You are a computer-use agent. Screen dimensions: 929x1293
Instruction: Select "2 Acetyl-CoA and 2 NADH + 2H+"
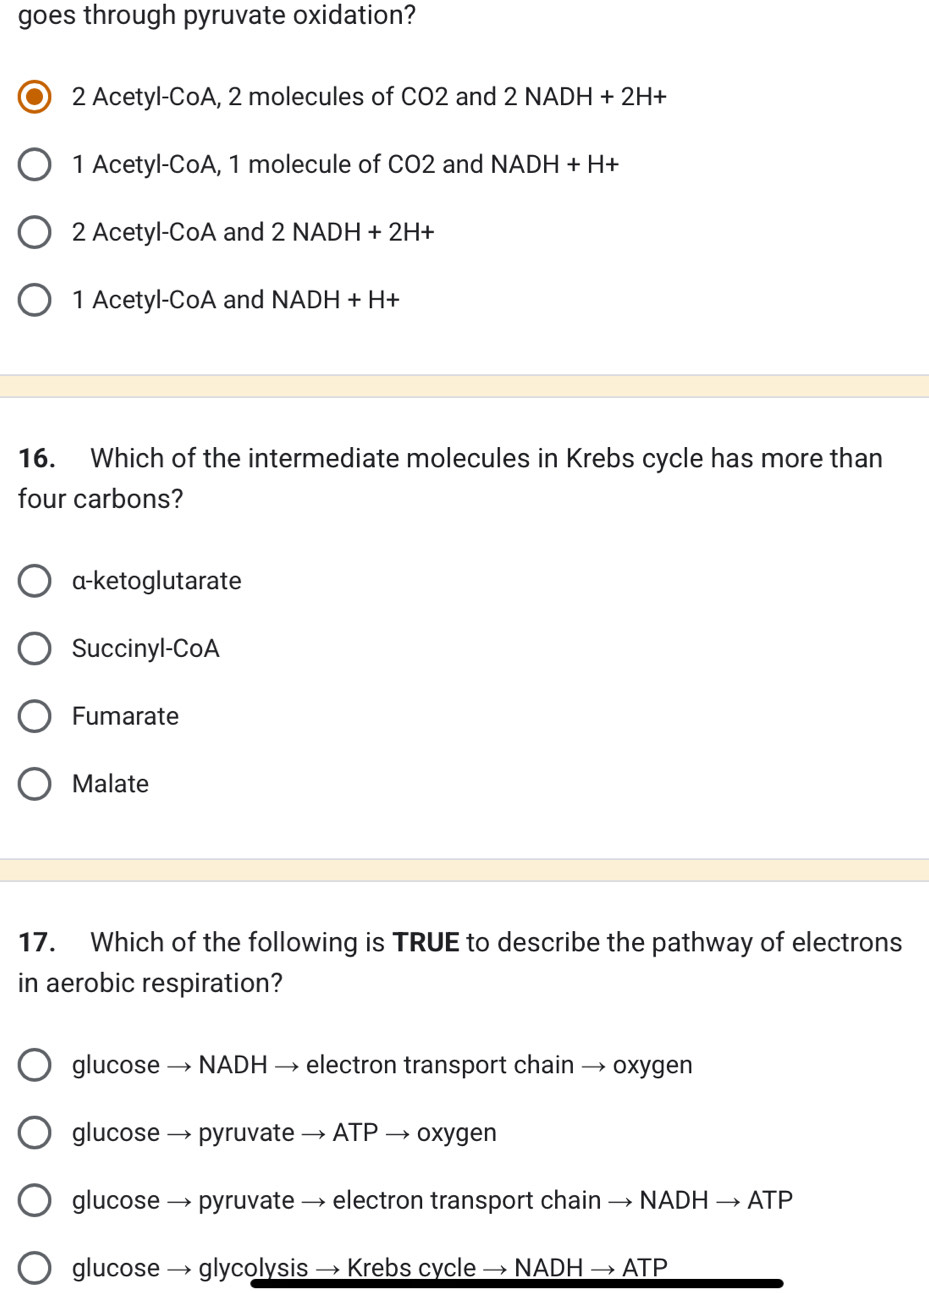(33, 232)
